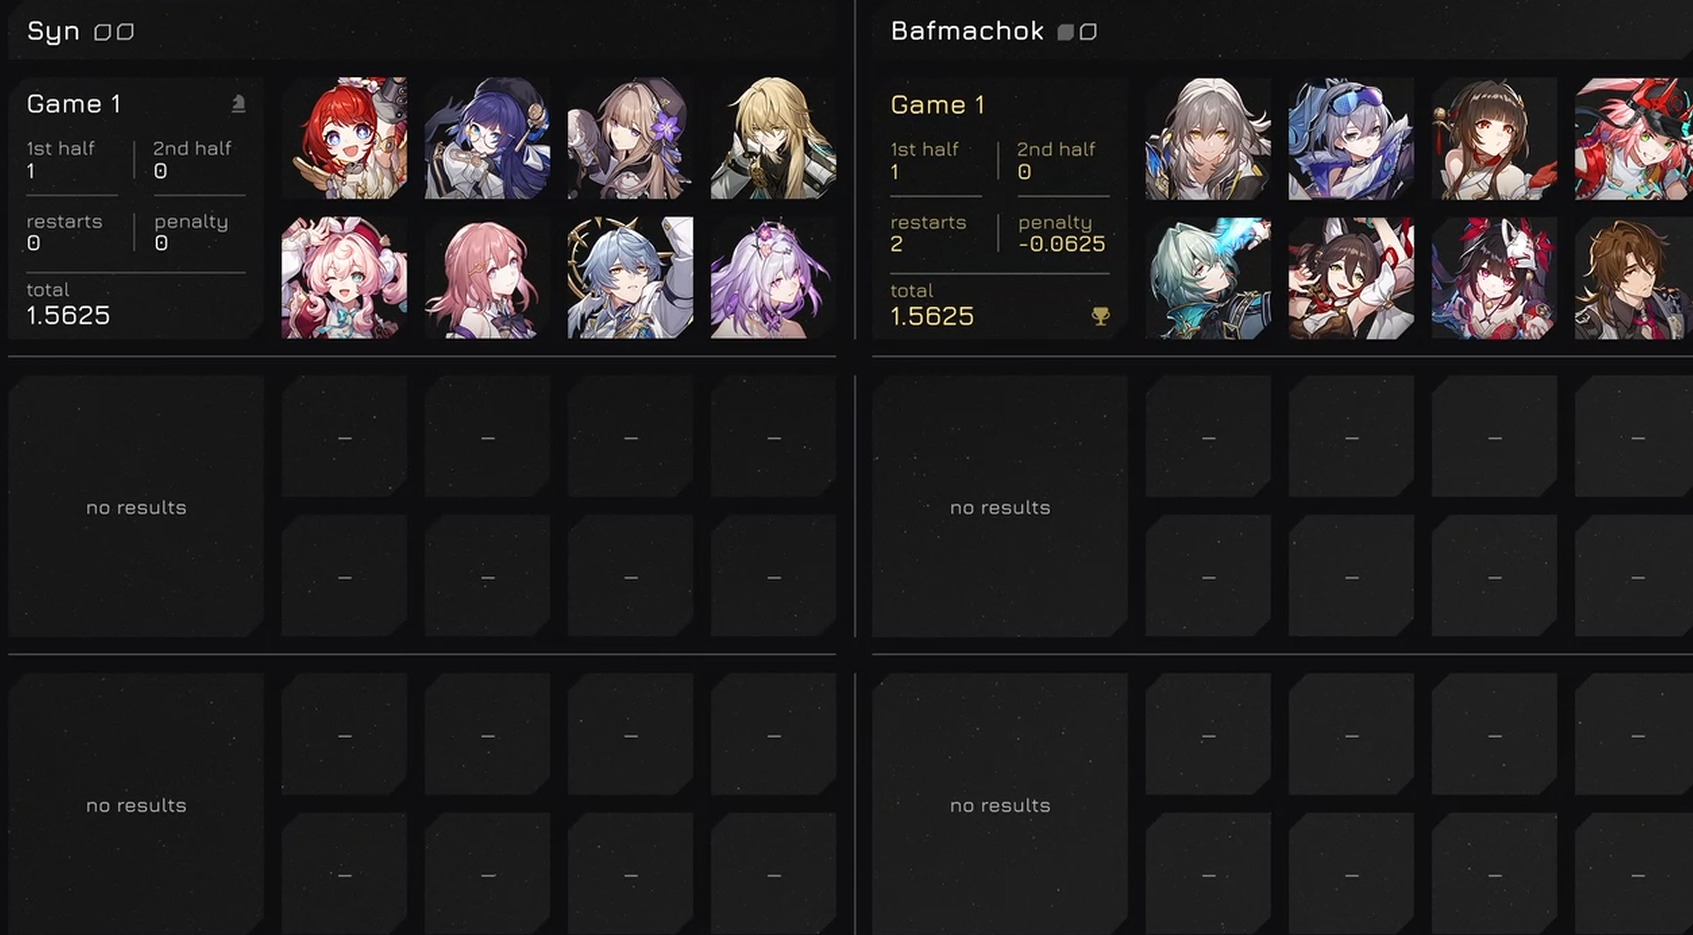1693x935 pixels.
Task: Select the pink twin-tailed winking girl portrait
Action: (344, 277)
